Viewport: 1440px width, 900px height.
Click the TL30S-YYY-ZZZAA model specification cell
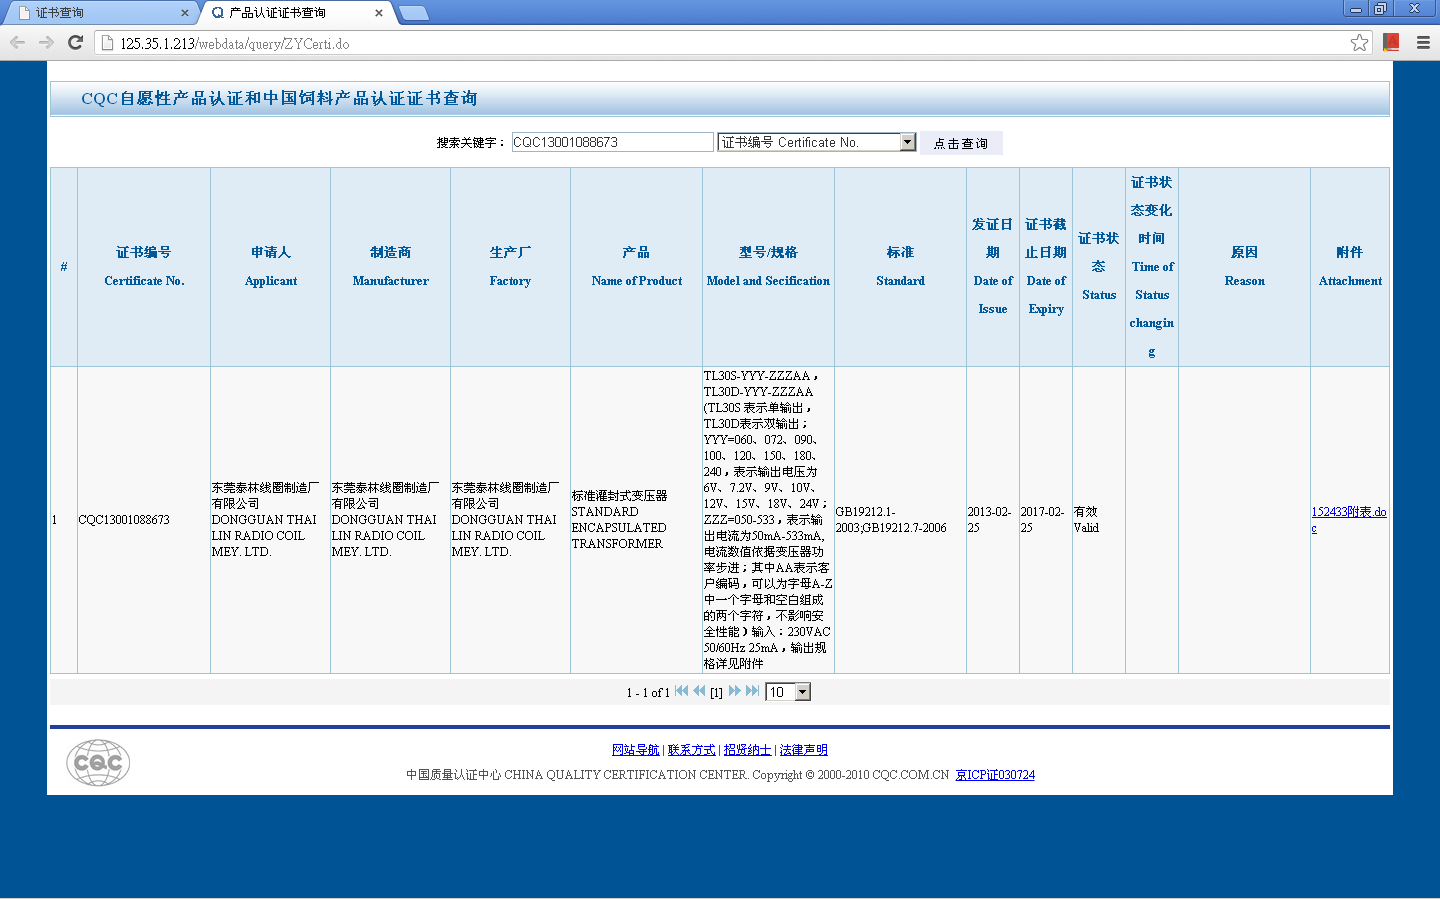pos(768,520)
